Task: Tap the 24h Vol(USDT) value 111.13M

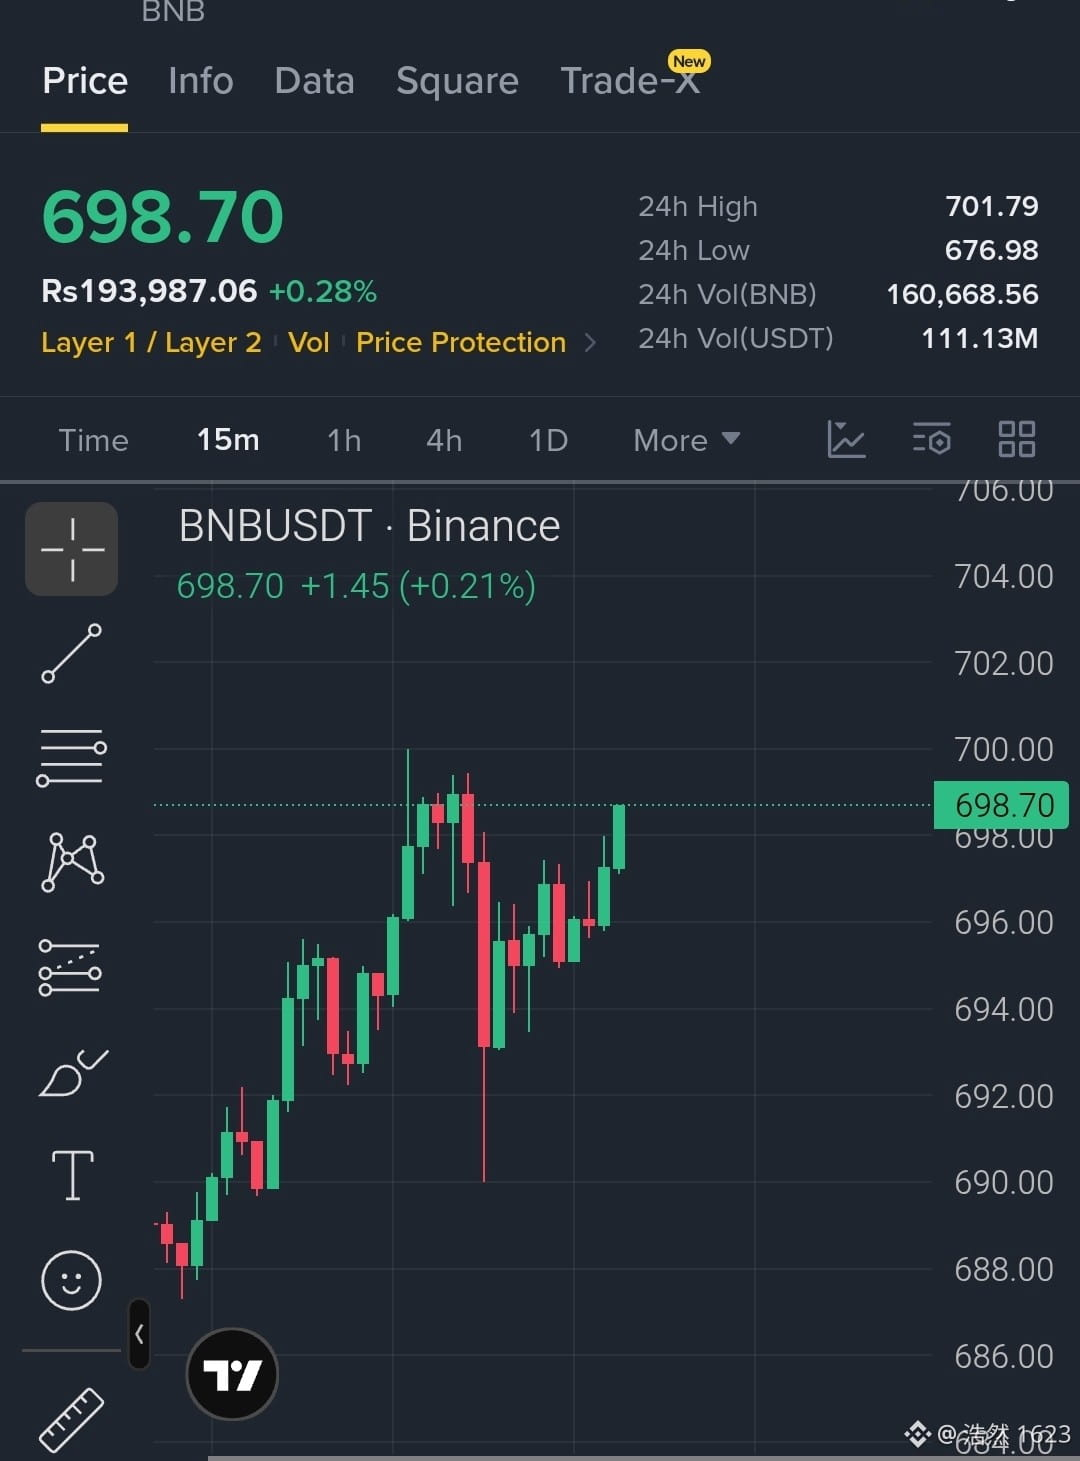Action: point(980,338)
